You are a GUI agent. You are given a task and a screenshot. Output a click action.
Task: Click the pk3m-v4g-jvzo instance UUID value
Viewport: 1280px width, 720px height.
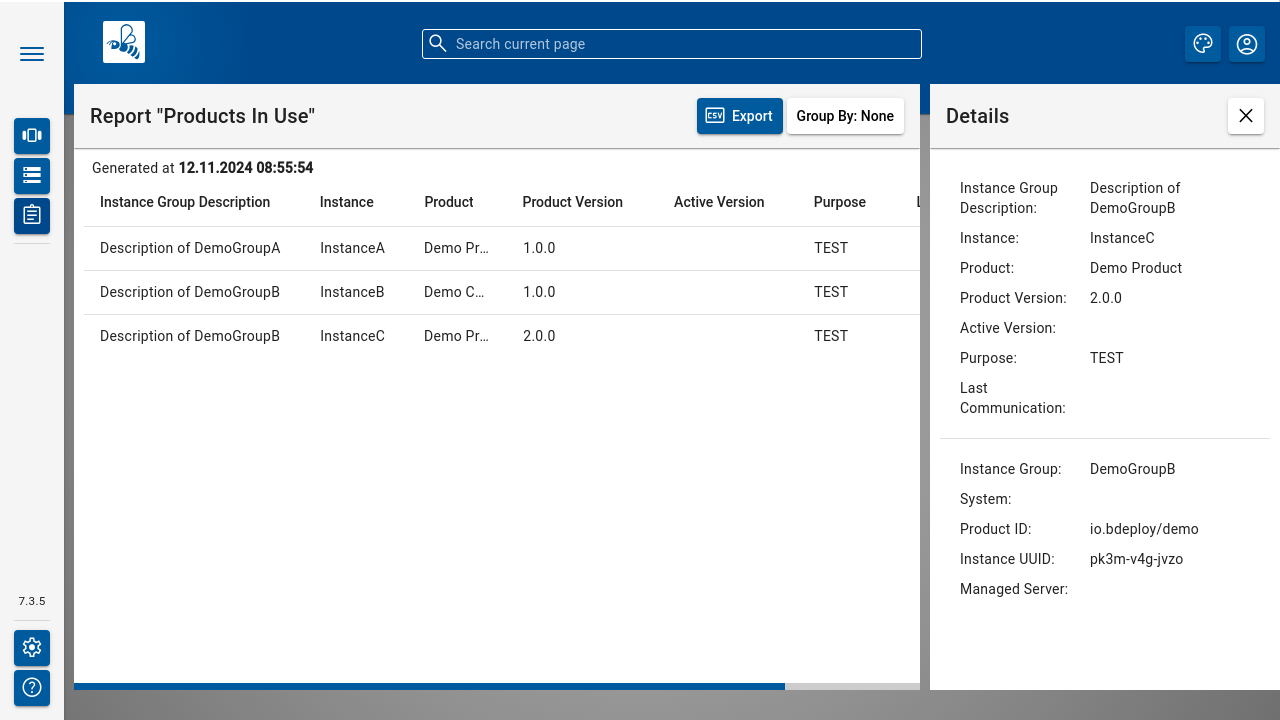point(1136,559)
